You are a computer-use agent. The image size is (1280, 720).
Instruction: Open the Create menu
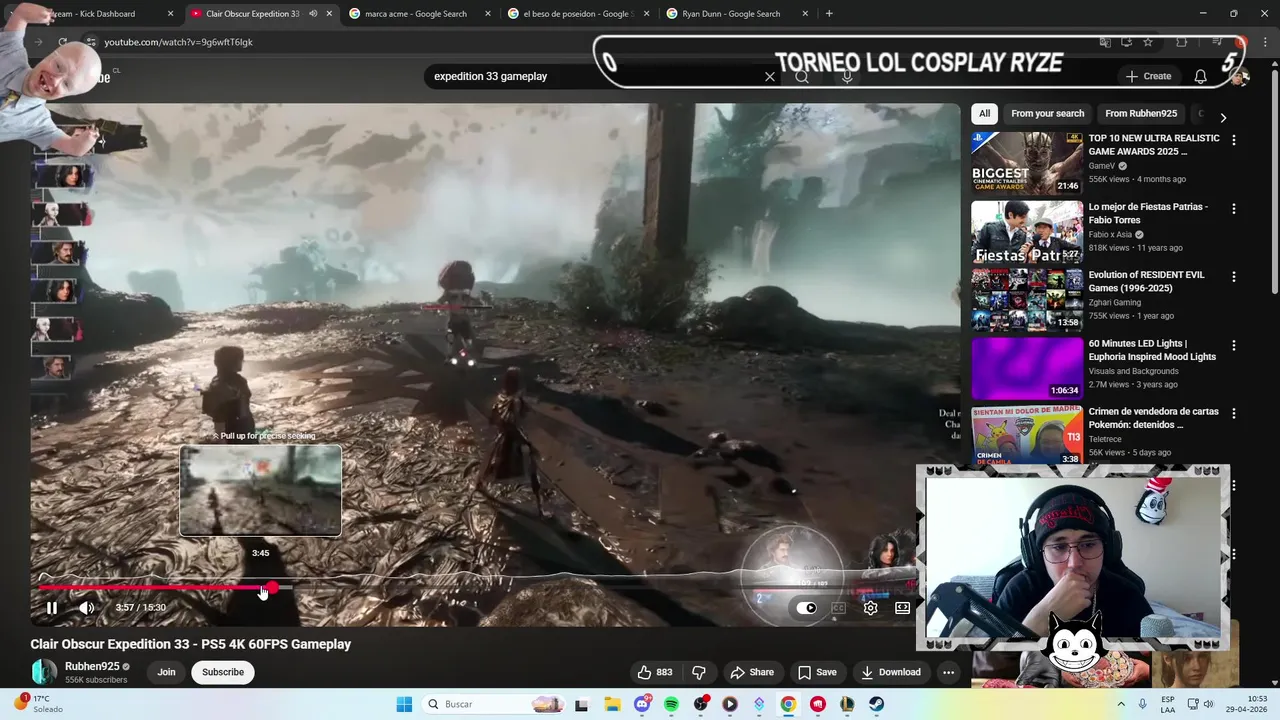(x=1148, y=76)
